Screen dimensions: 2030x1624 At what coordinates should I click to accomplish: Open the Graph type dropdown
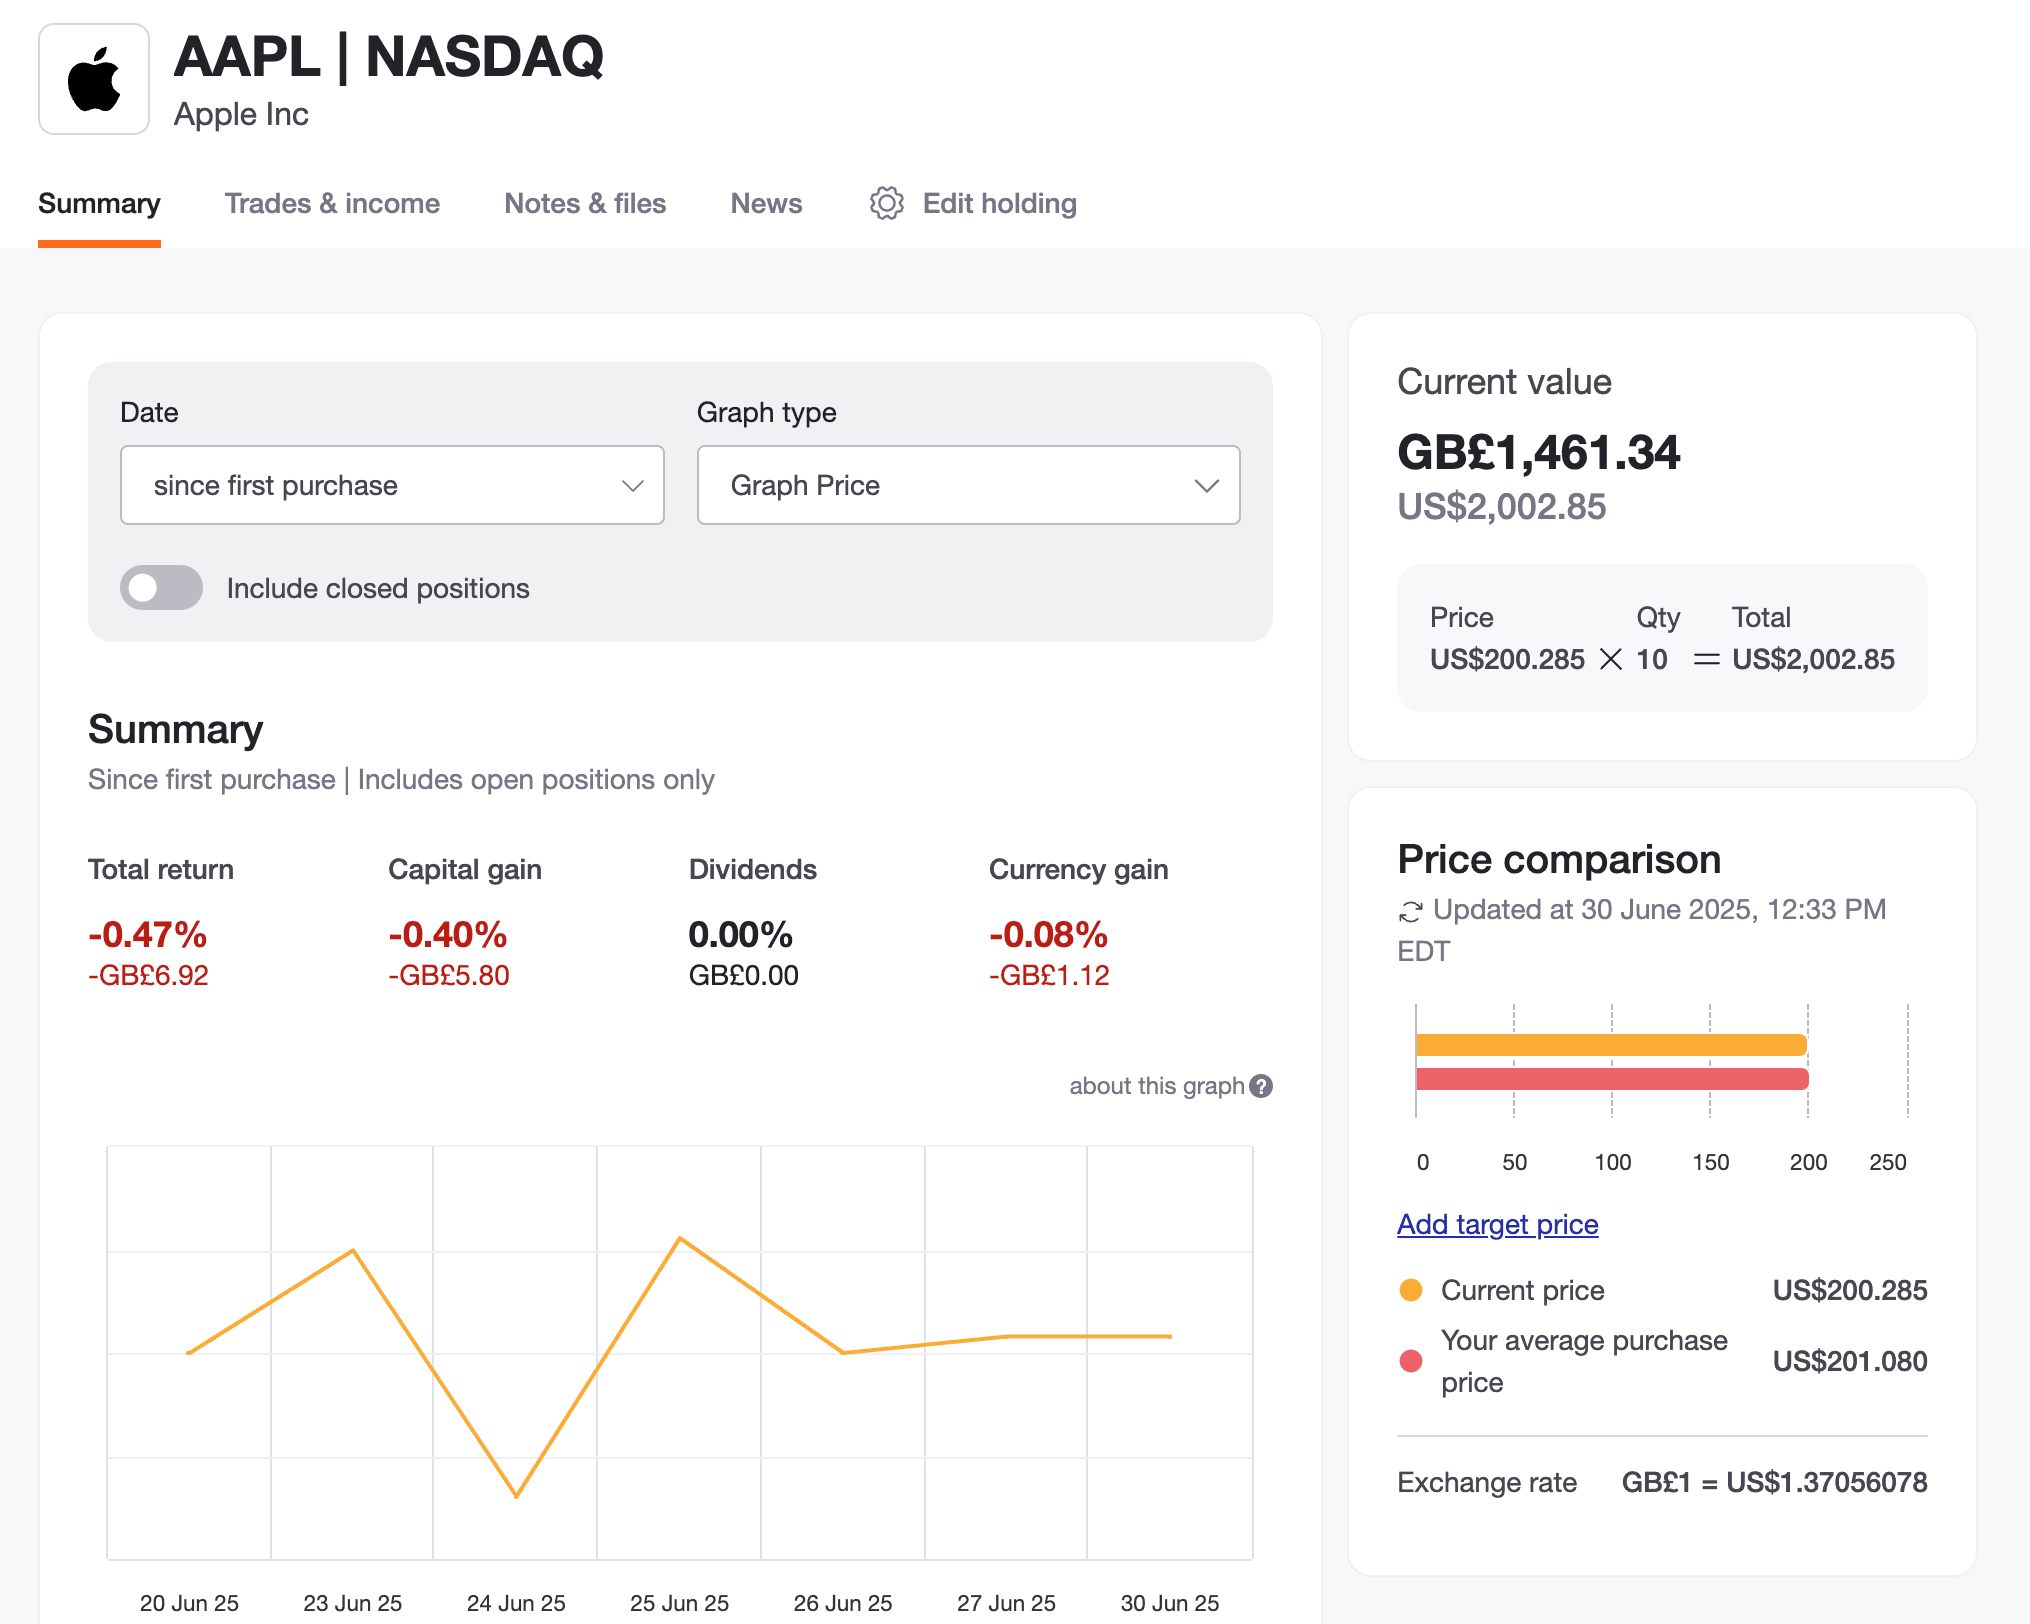[968, 485]
